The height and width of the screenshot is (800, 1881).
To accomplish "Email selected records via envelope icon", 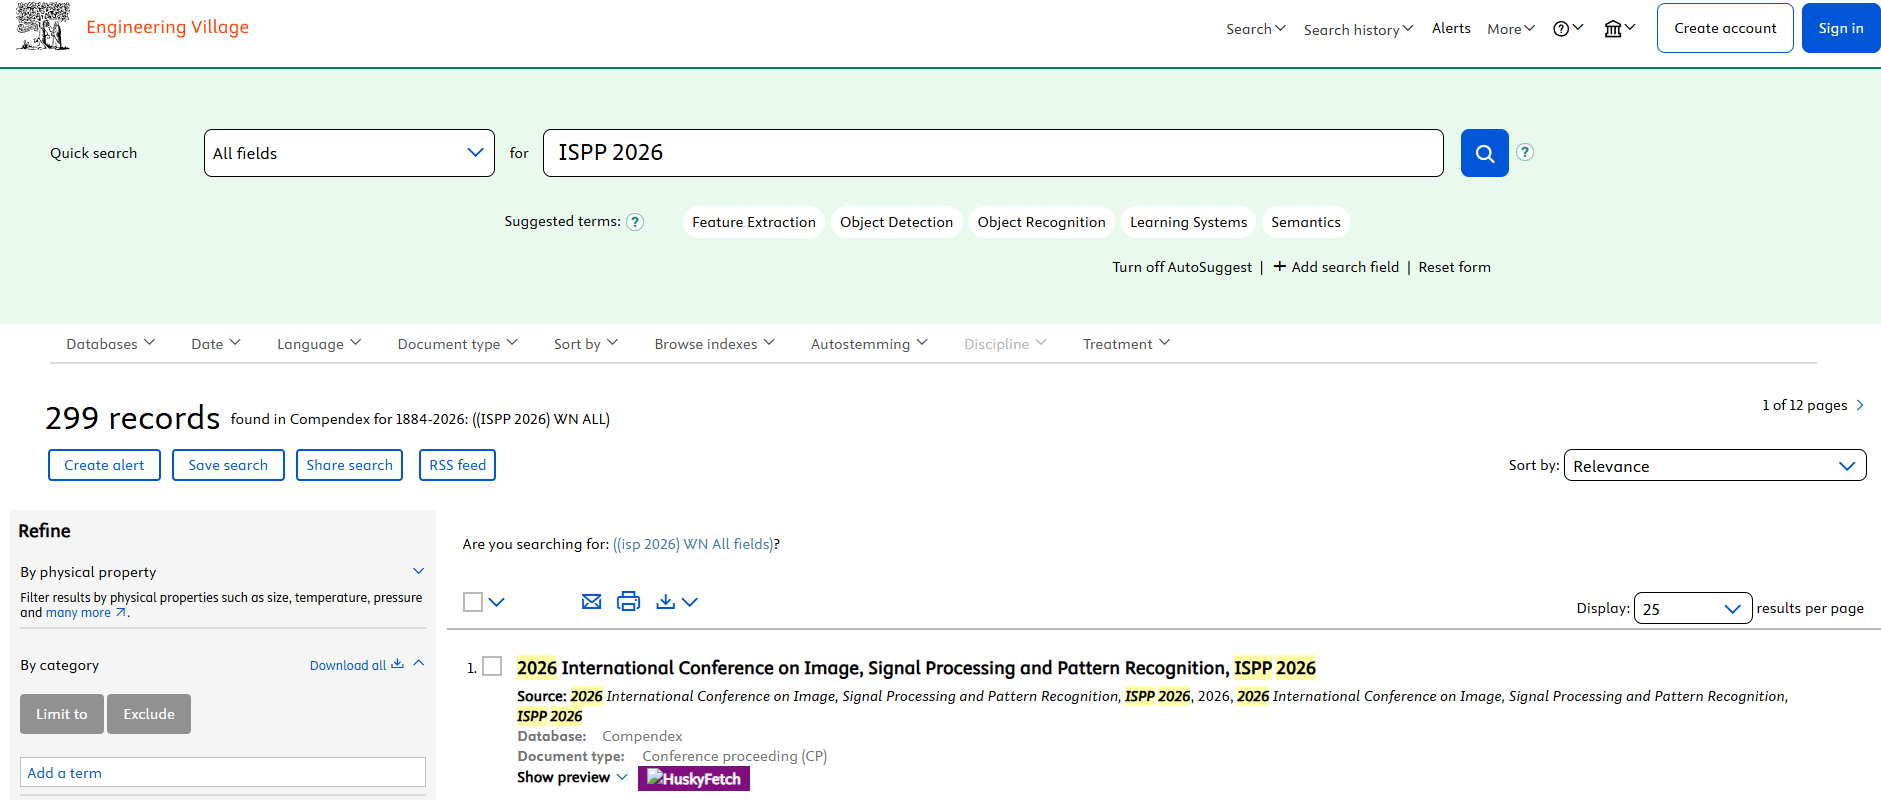I will [x=592, y=601].
